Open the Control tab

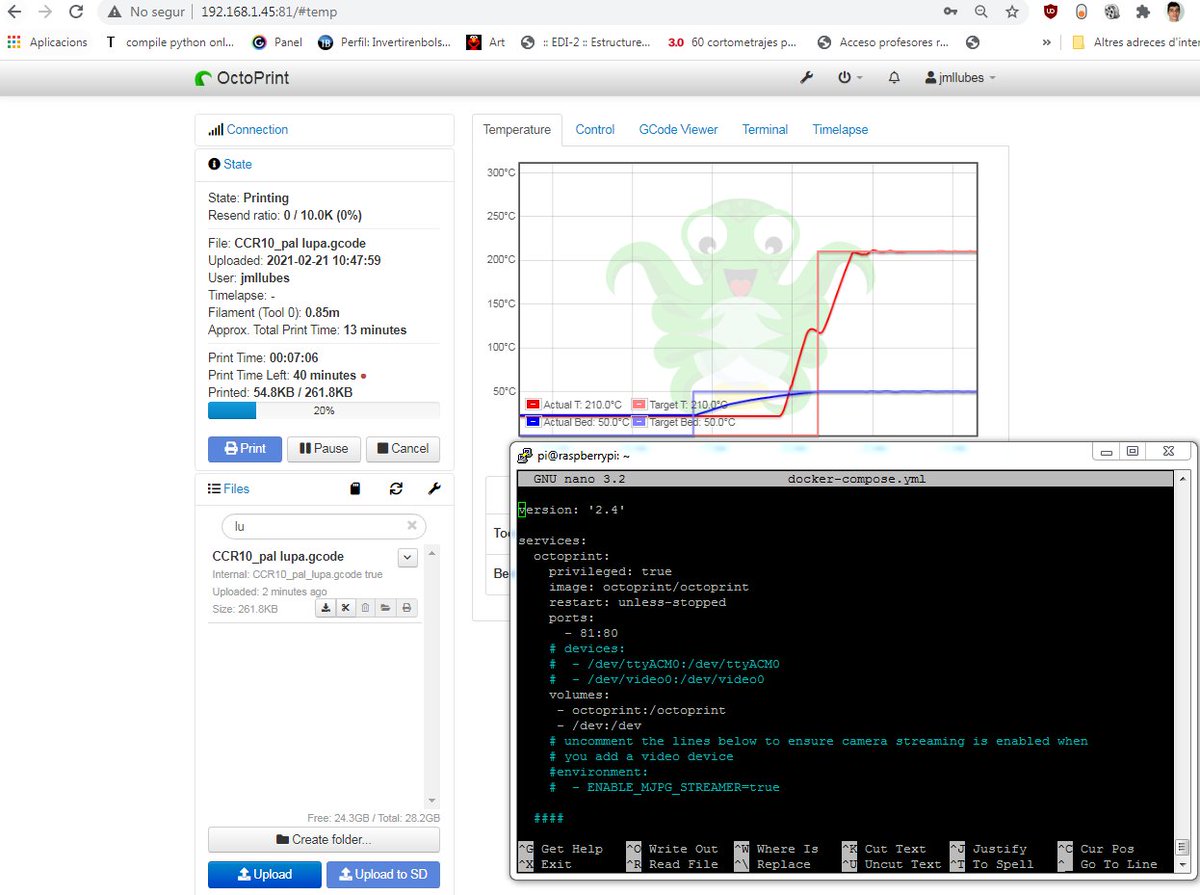tap(595, 130)
